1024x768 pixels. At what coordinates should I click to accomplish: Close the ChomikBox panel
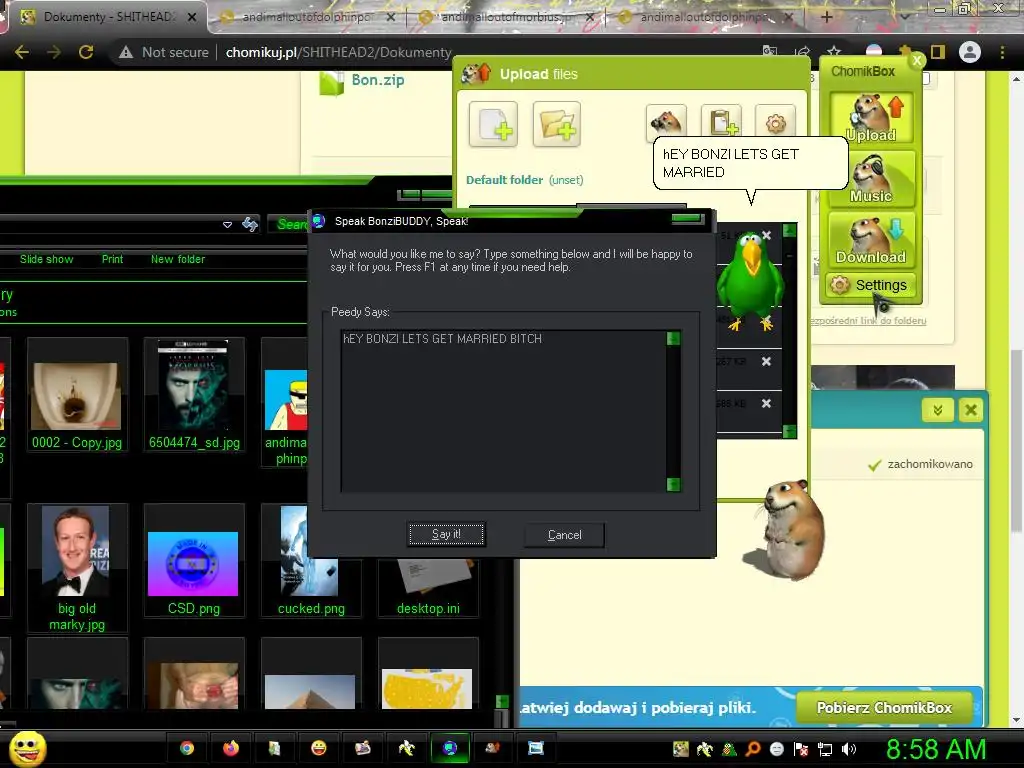(917, 60)
